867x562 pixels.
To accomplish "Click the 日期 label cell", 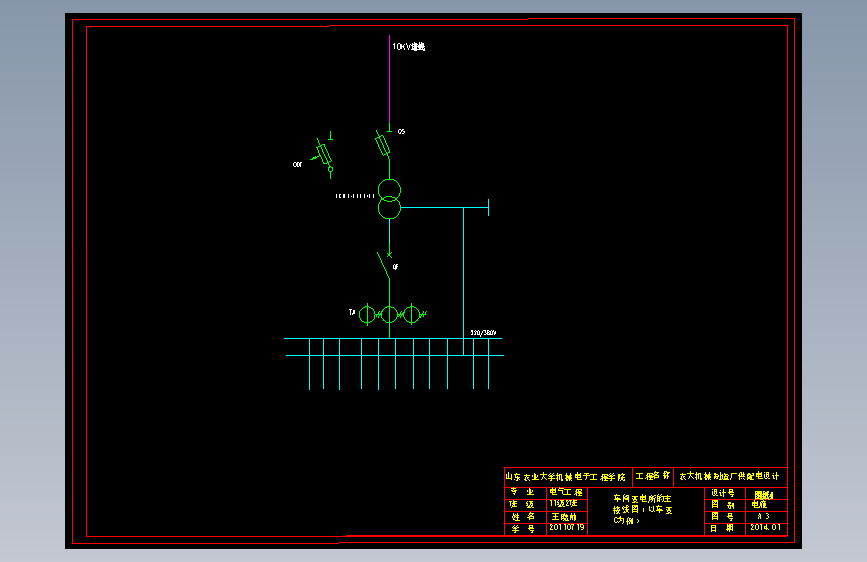I will click(x=724, y=528).
